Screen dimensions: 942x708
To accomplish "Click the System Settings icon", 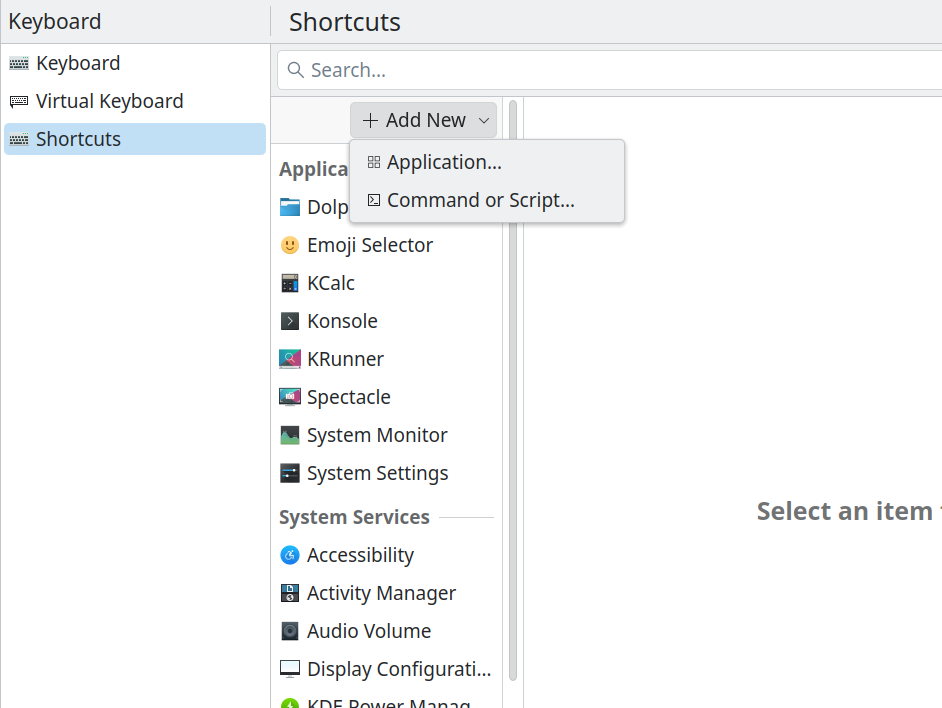I will [x=290, y=473].
